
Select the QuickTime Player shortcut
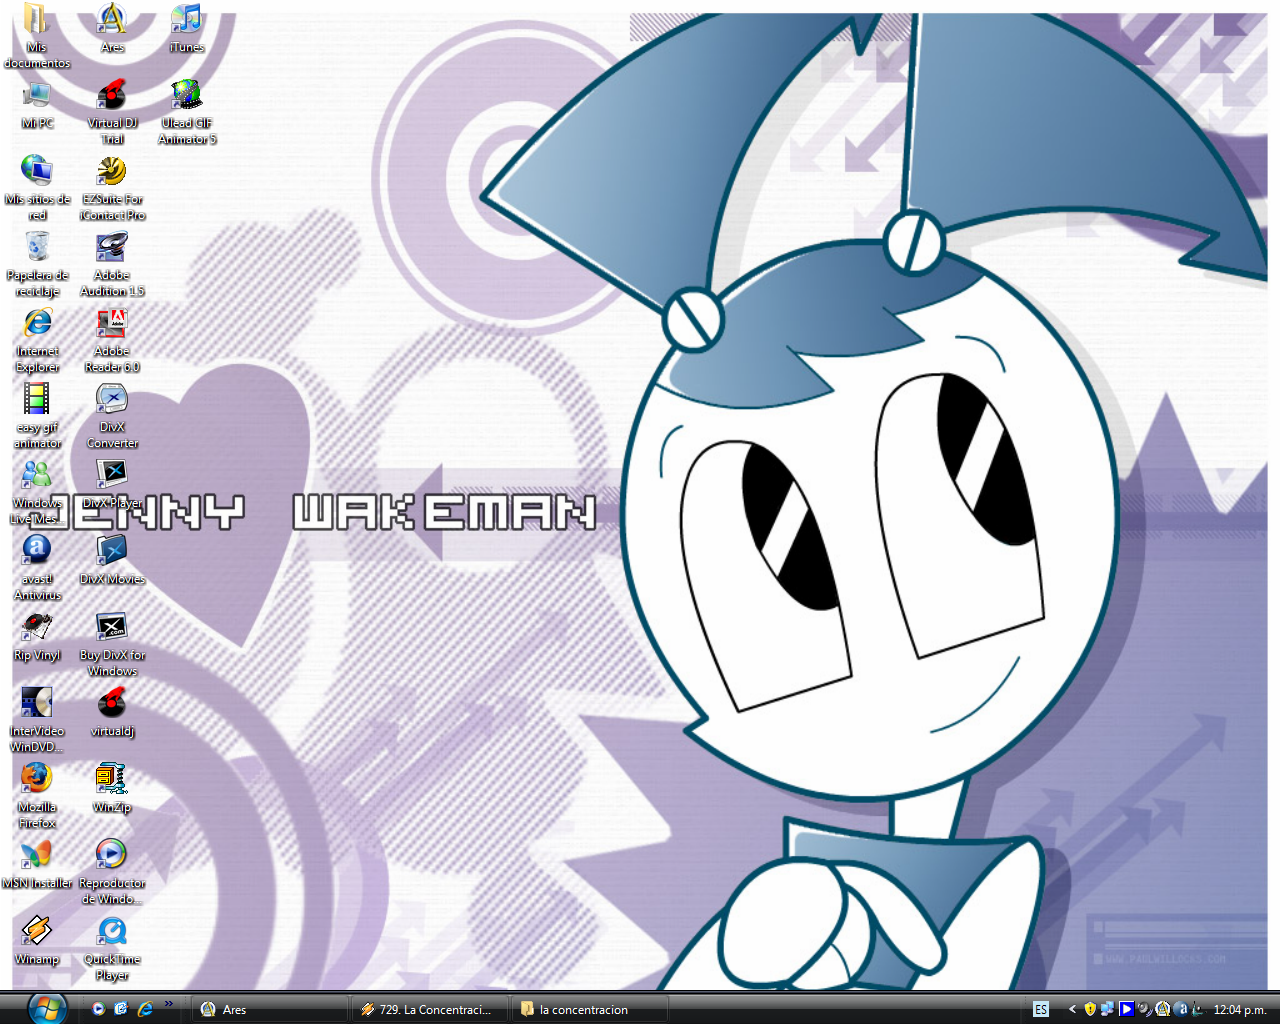[112, 948]
